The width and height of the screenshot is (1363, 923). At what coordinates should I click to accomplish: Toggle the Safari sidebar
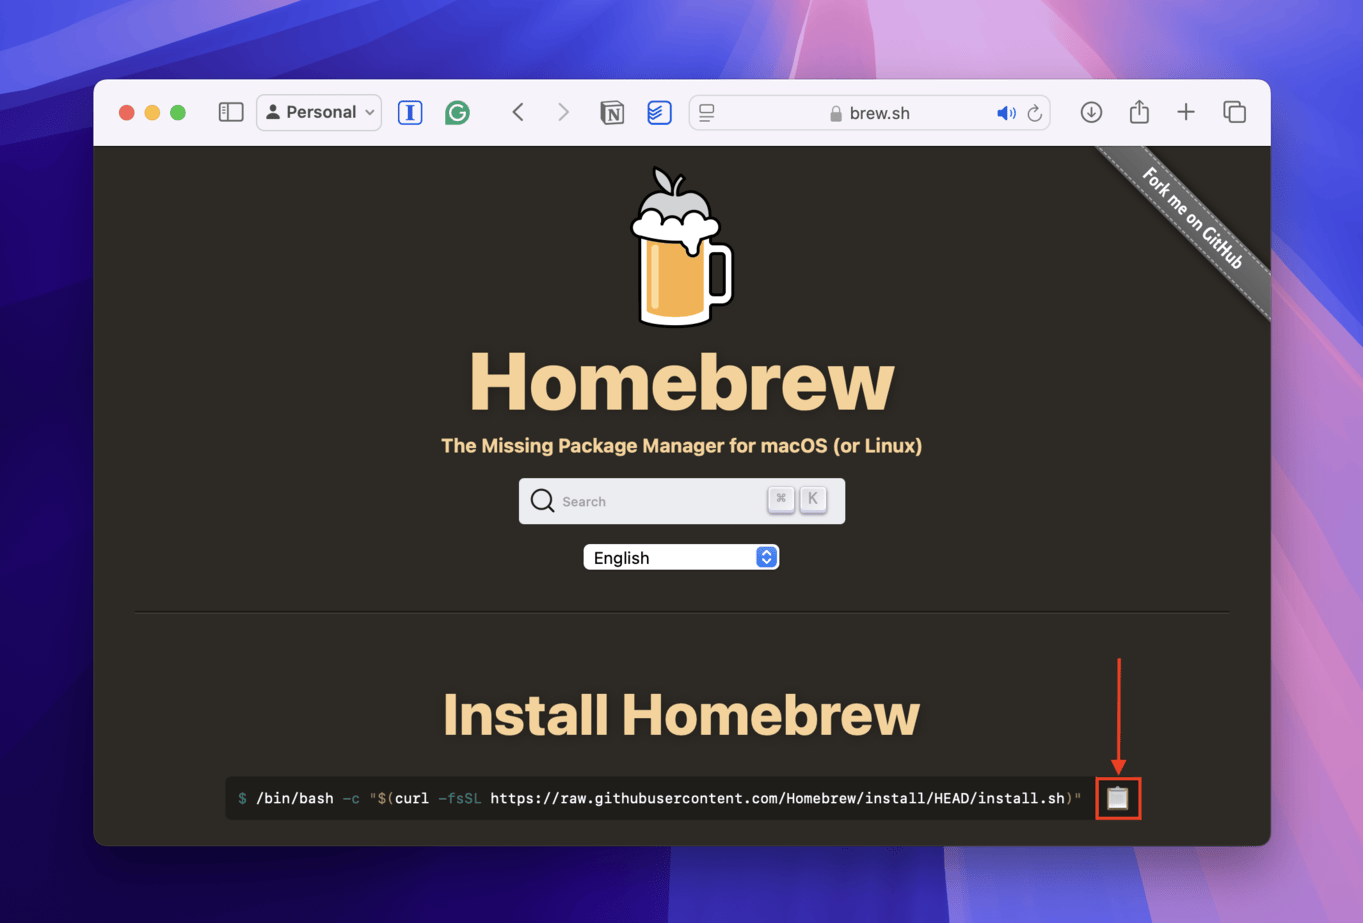[x=231, y=112]
